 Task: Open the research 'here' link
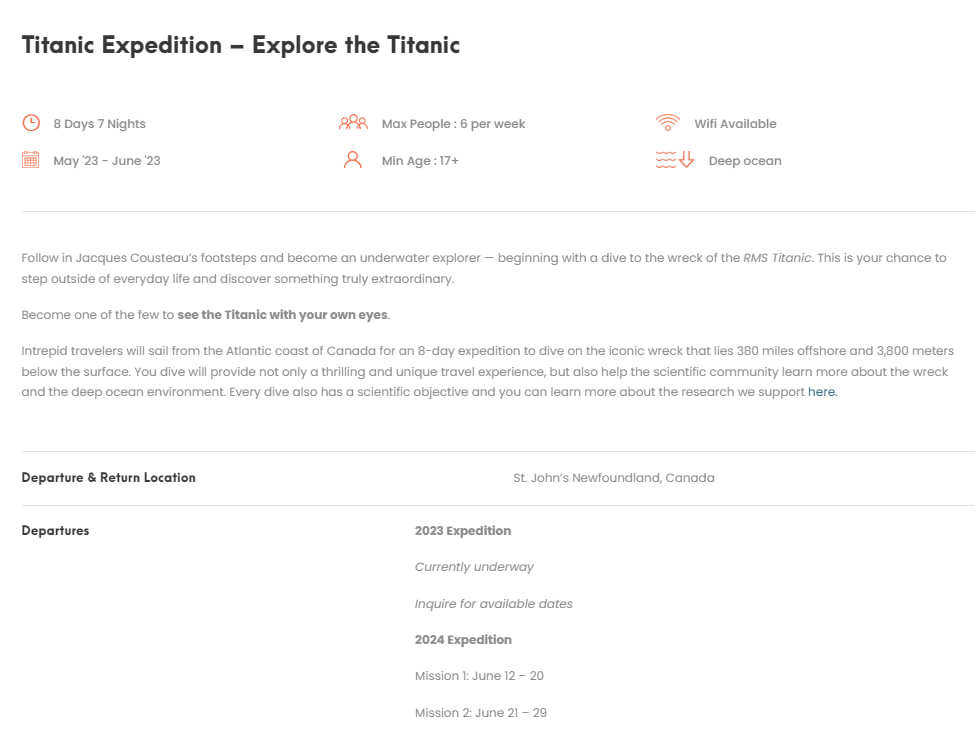pos(822,392)
